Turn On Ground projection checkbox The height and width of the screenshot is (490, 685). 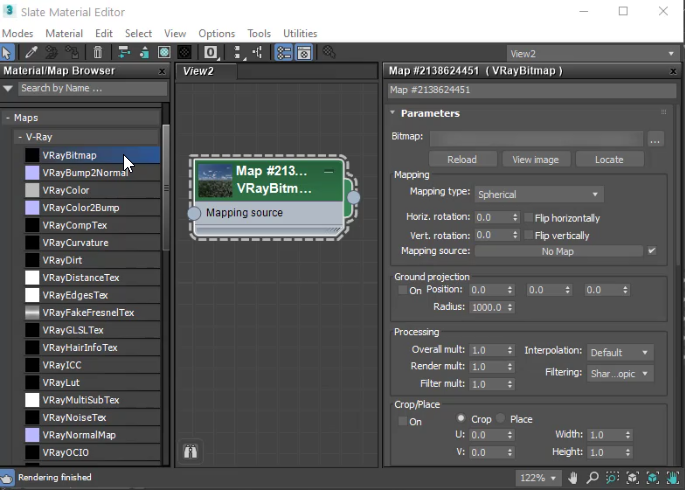(403, 290)
